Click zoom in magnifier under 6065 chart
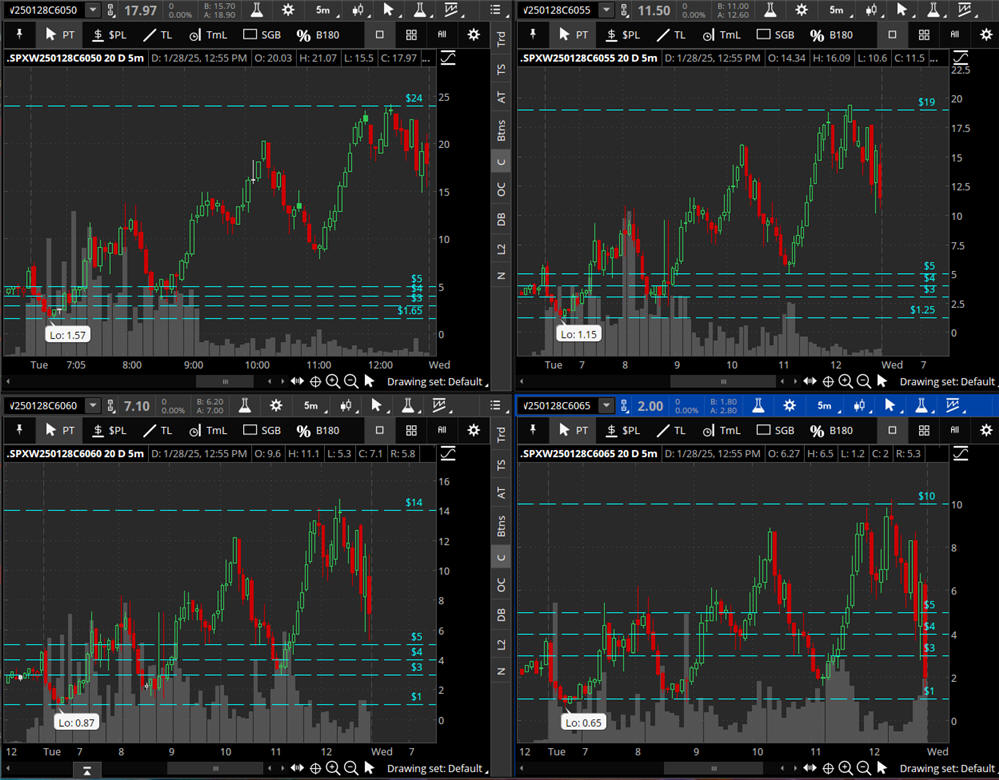 845,768
